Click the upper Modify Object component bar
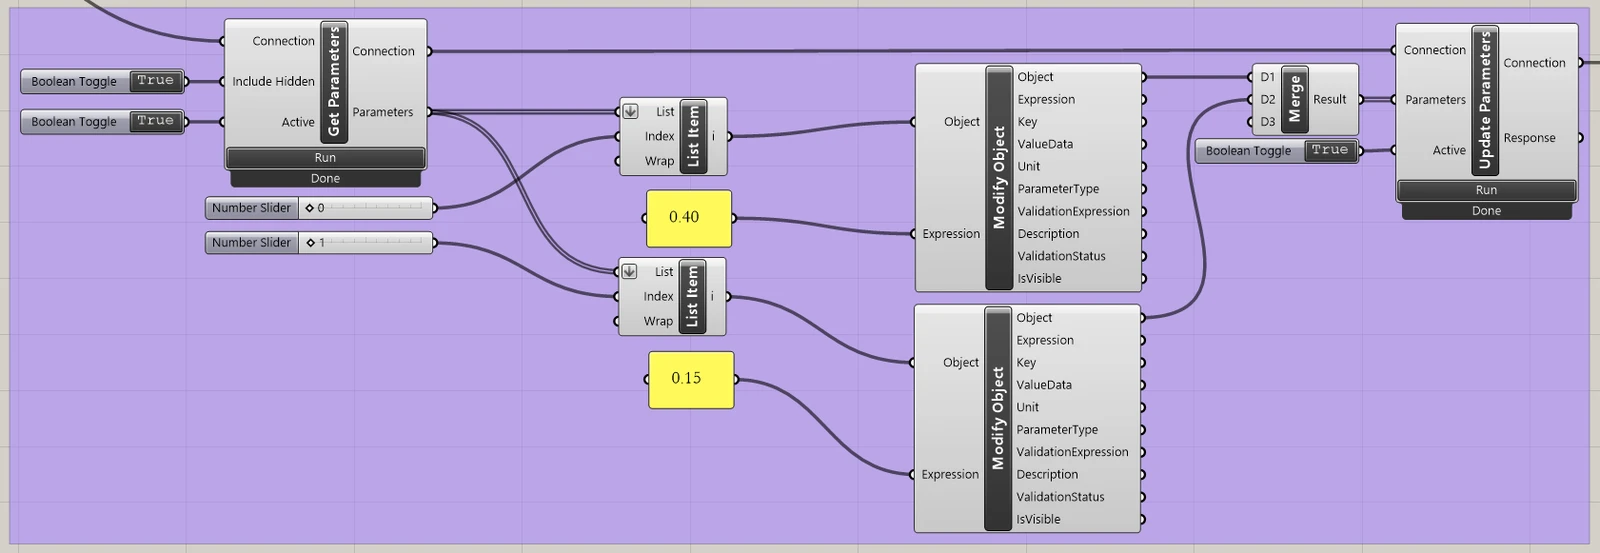 [x=999, y=177]
